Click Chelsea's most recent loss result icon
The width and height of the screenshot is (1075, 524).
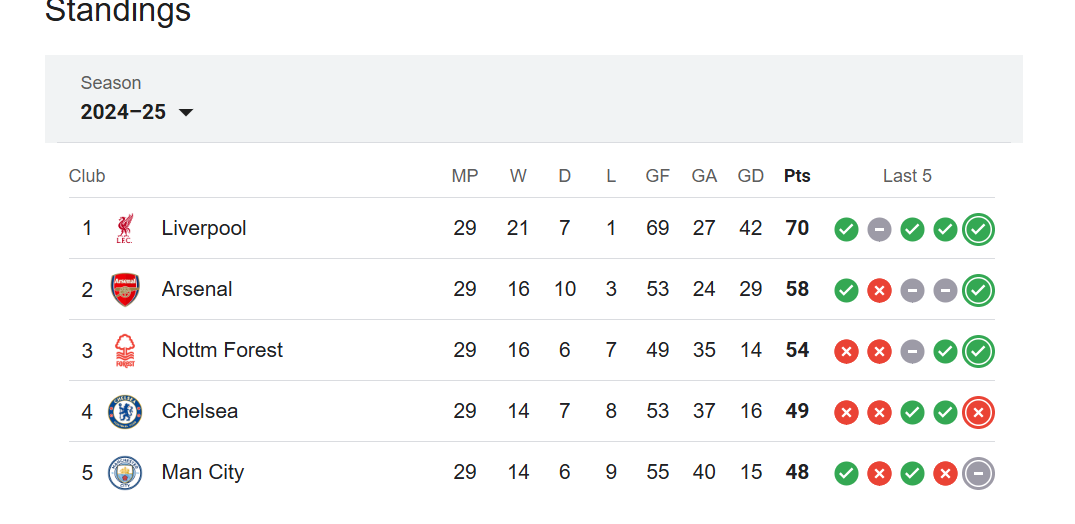(978, 412)
